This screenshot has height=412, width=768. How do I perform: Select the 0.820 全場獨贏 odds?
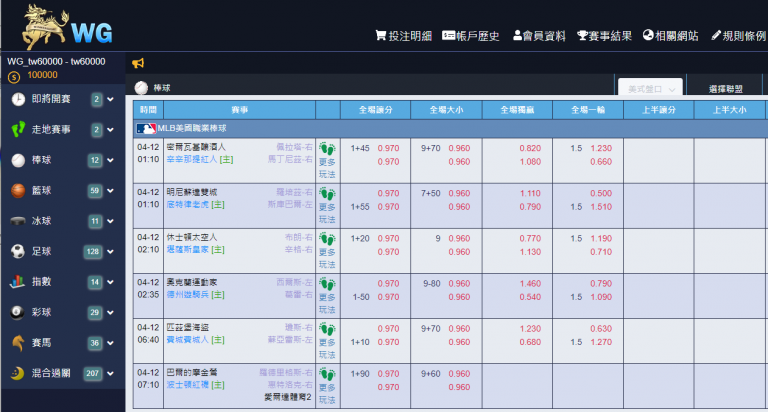530,148
